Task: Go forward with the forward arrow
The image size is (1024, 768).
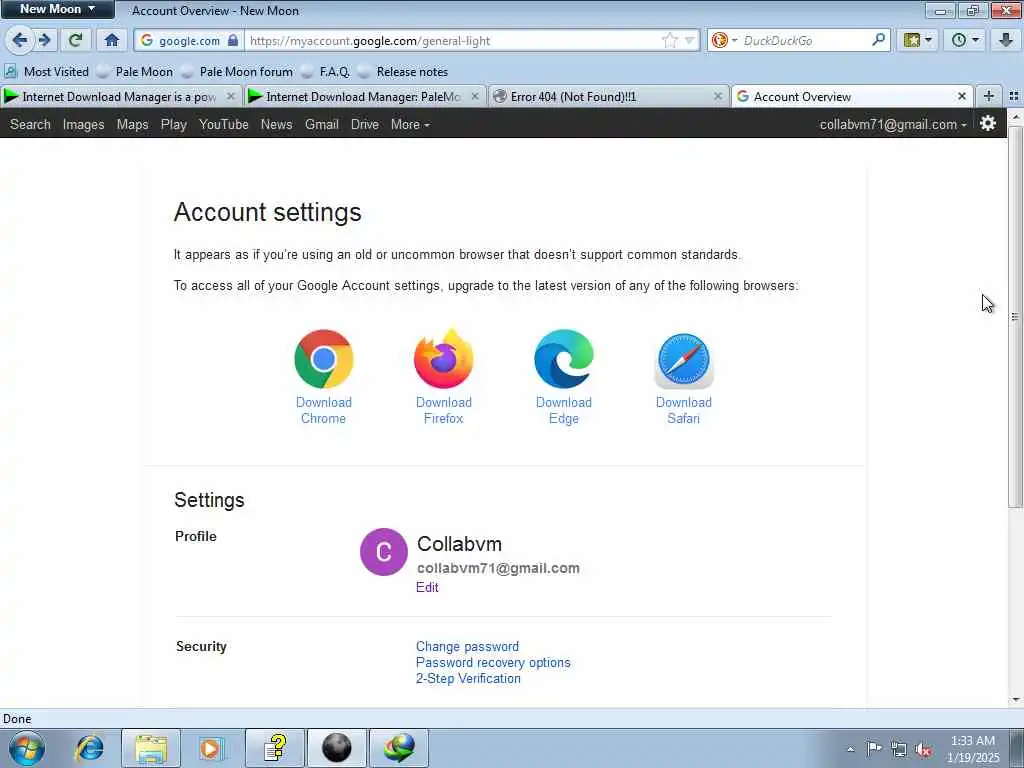Action: pos(44,40)
